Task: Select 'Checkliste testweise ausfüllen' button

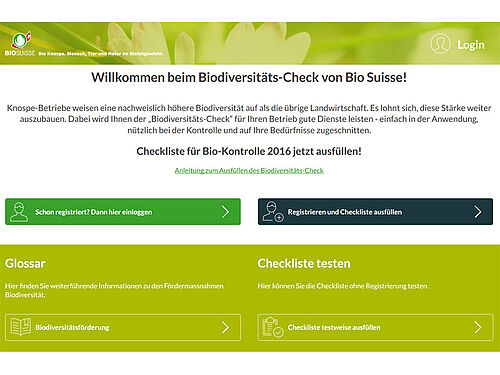Action: [375, 327]
